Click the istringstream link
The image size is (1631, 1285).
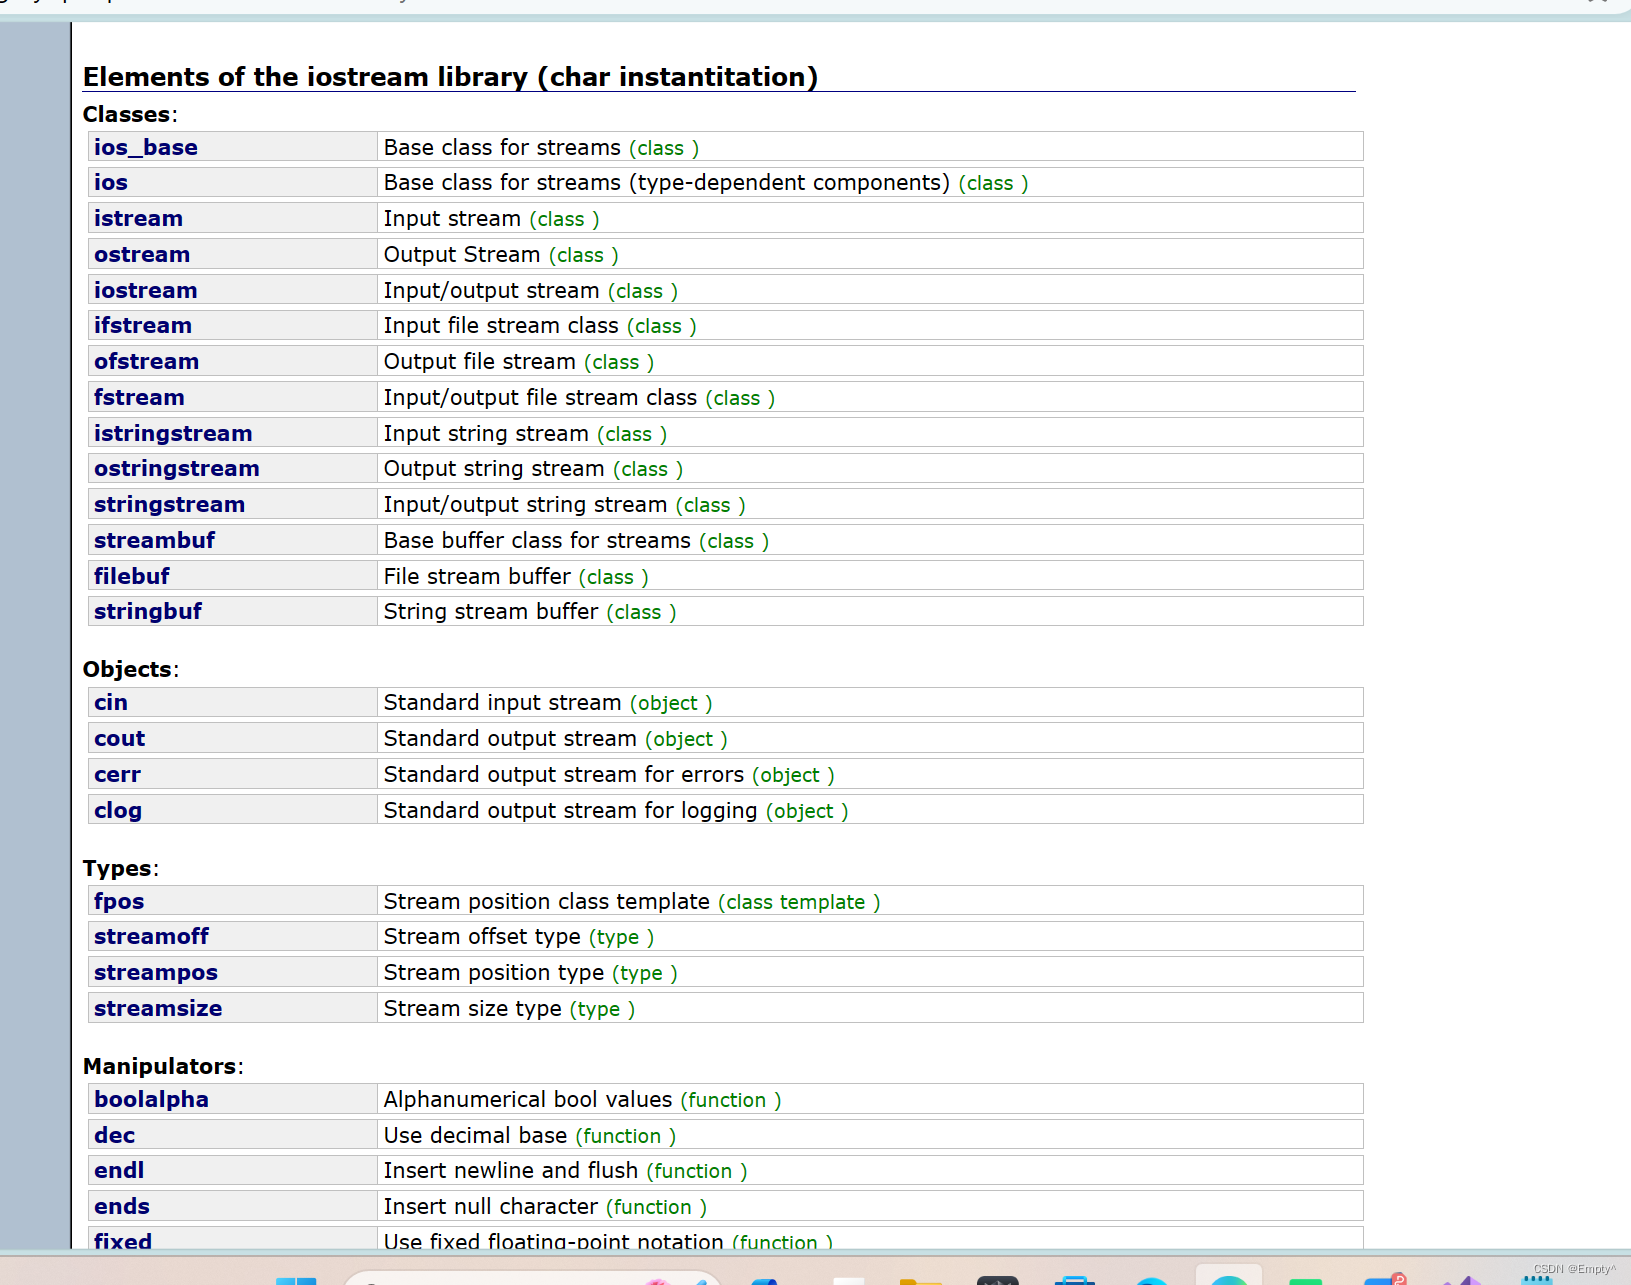click(173, 433)
